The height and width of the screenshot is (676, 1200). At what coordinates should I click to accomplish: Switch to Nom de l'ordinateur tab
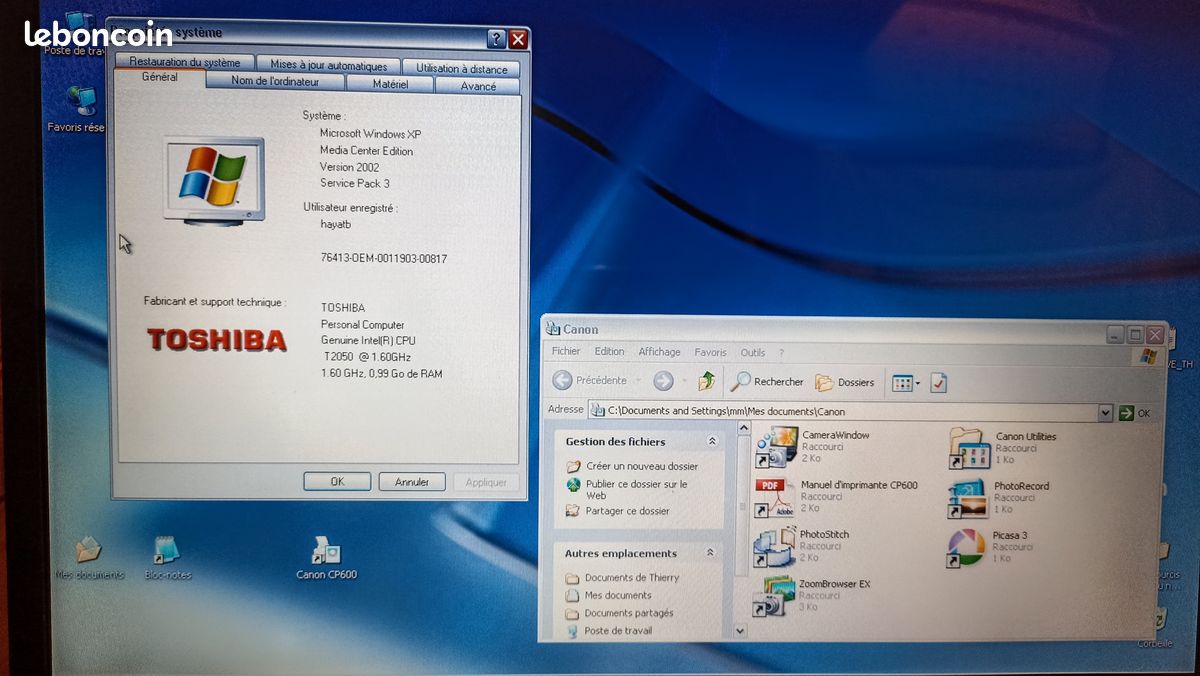275,82
